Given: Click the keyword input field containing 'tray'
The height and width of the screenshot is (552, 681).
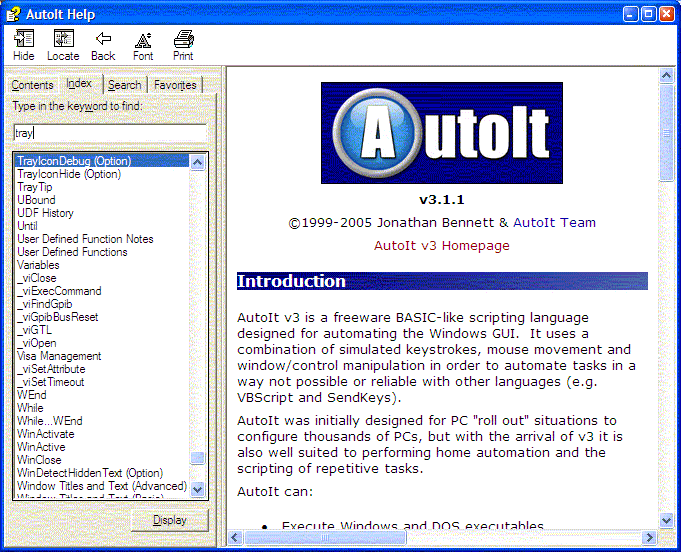Looking at the screenshot, I should [110, 133].
